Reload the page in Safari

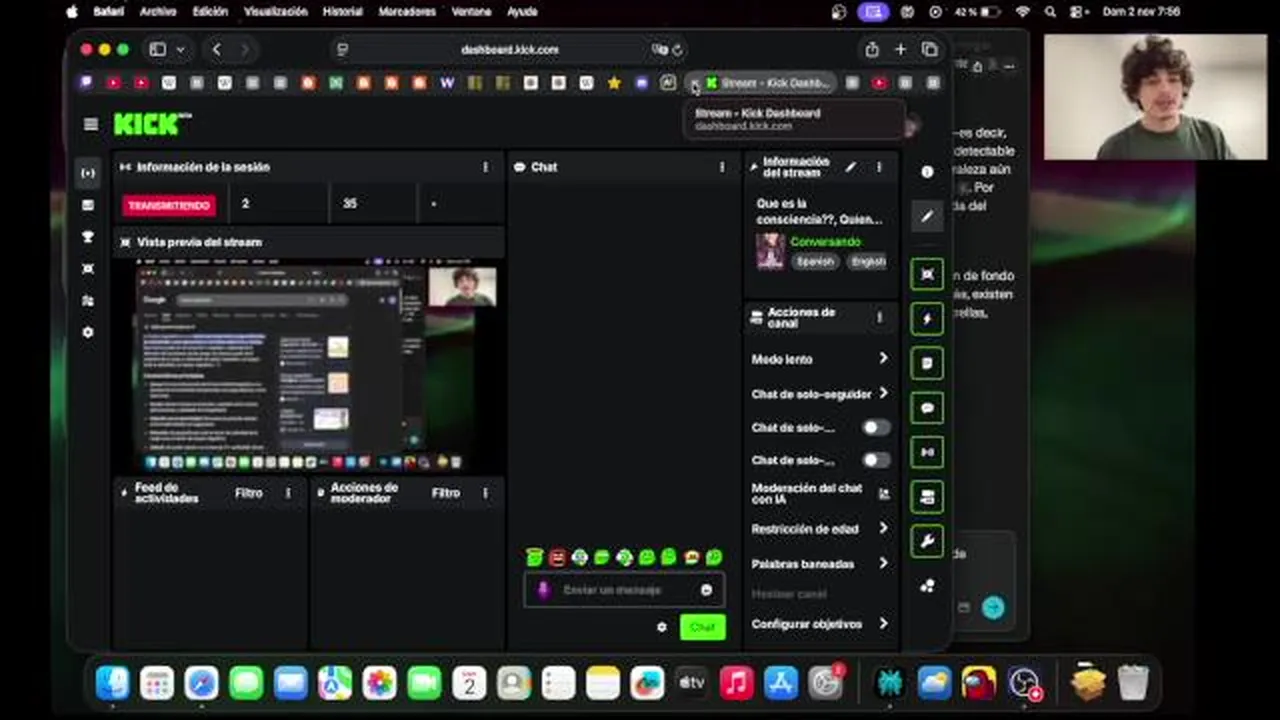(x=677, y=49)
